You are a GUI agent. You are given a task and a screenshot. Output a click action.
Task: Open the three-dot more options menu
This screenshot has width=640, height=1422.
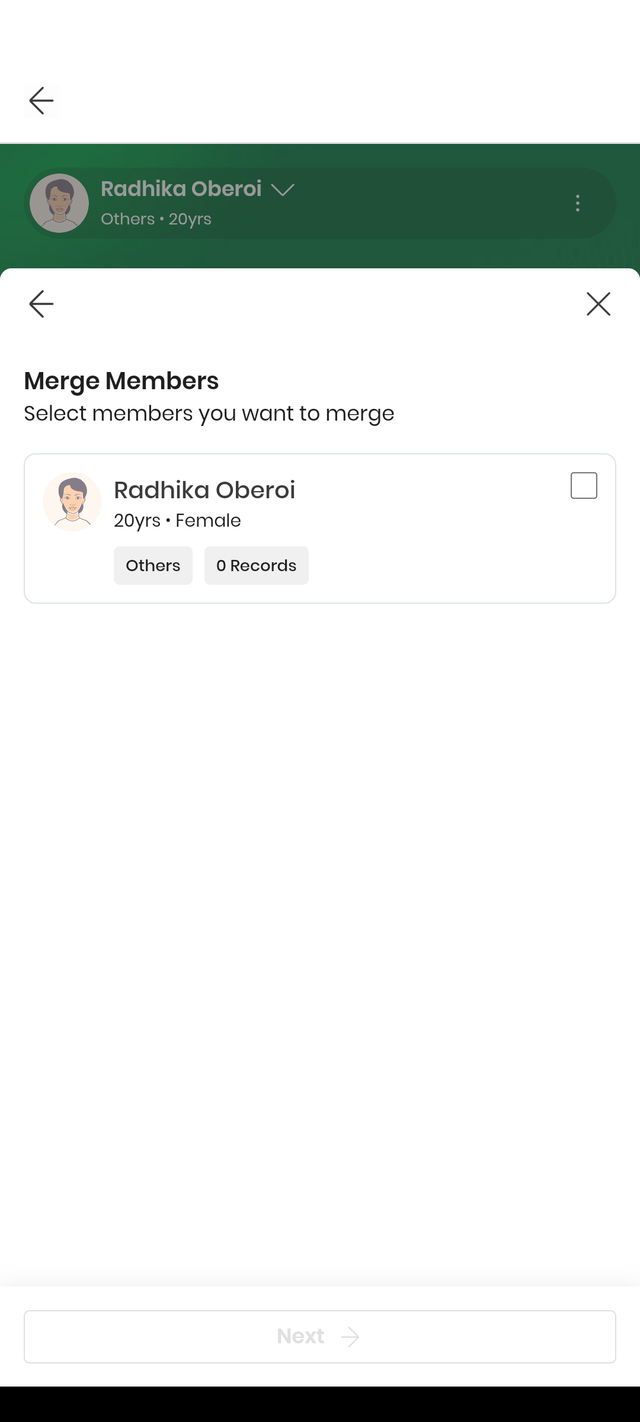coord(577,203)
